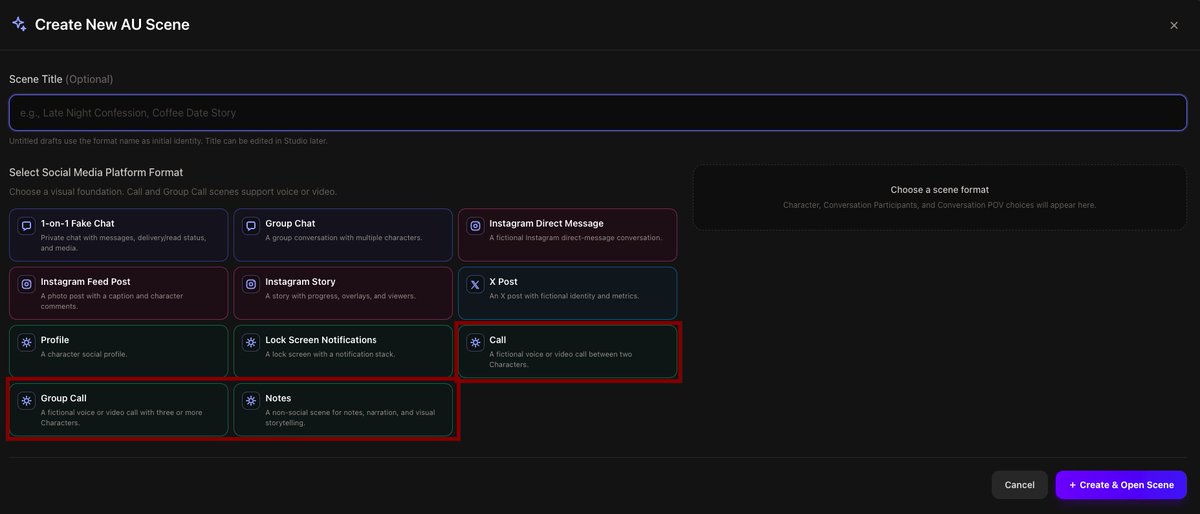The width and height of the screenshot is (1200, 514).
Task: Pick the Instagram Direct Message format
Action: coord(567,235)
